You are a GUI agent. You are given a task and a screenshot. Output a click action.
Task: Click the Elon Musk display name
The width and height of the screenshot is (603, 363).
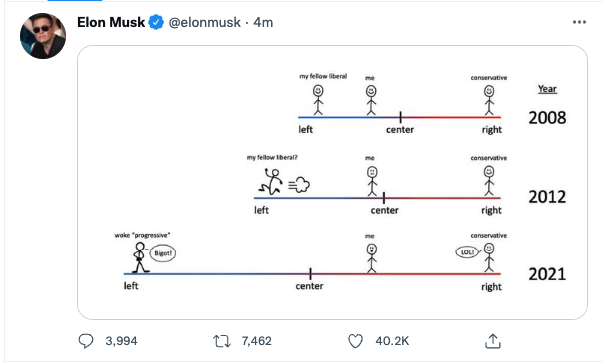111,22
